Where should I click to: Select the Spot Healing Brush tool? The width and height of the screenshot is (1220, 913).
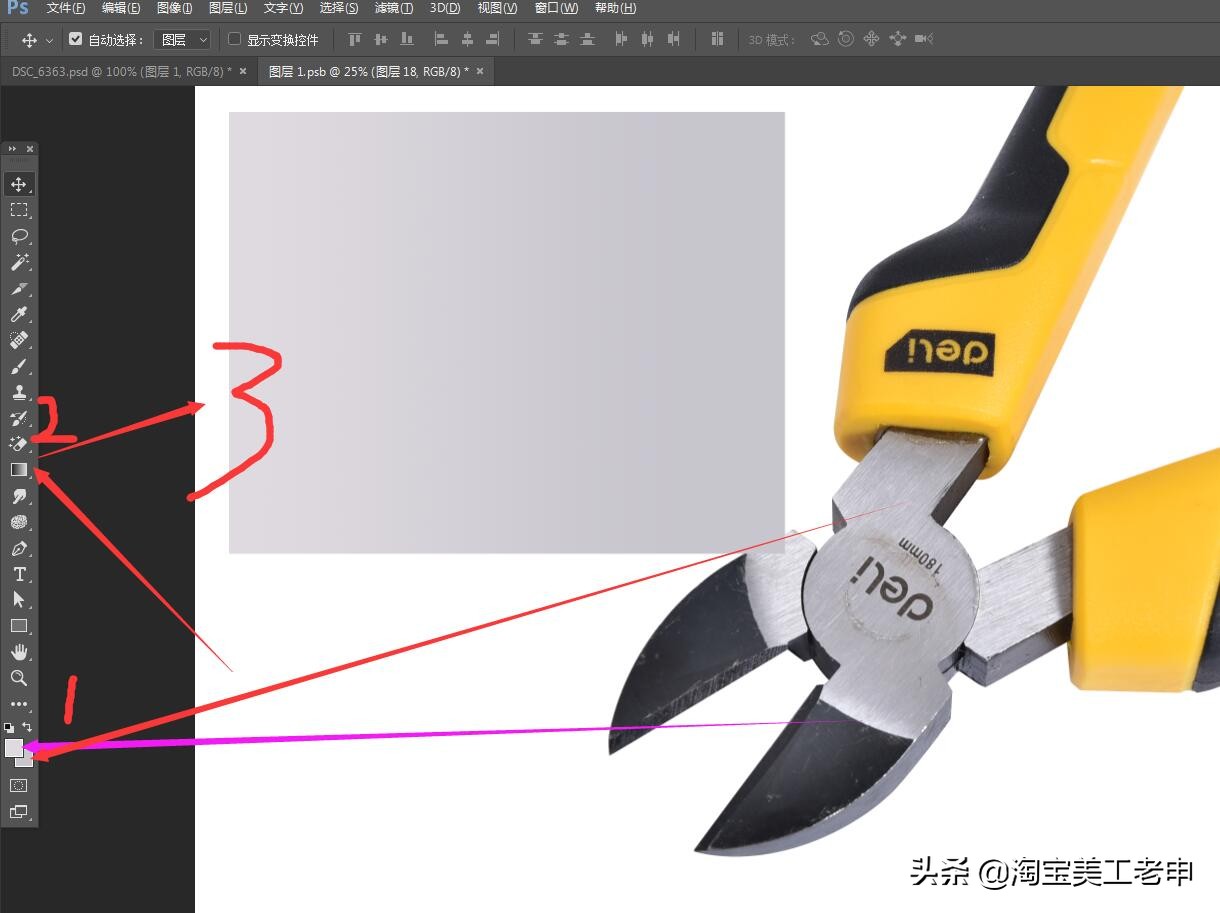19,340
